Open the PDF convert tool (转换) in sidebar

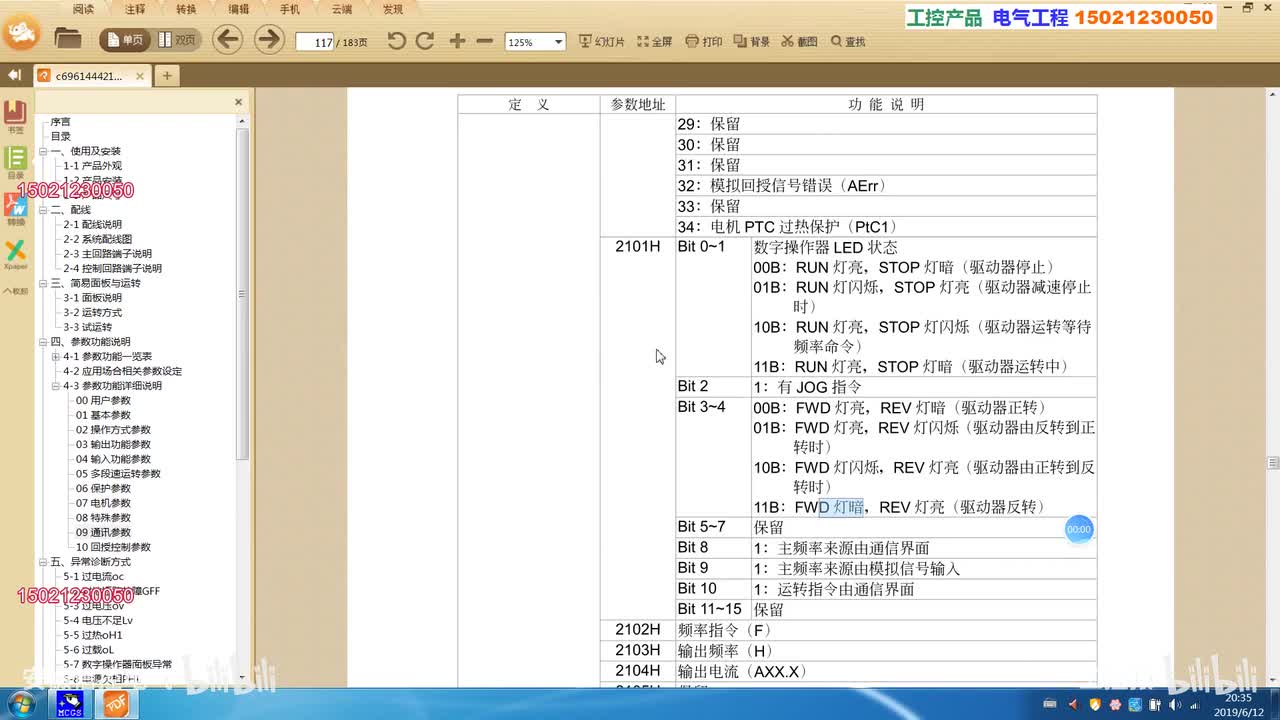coord(15,209)
